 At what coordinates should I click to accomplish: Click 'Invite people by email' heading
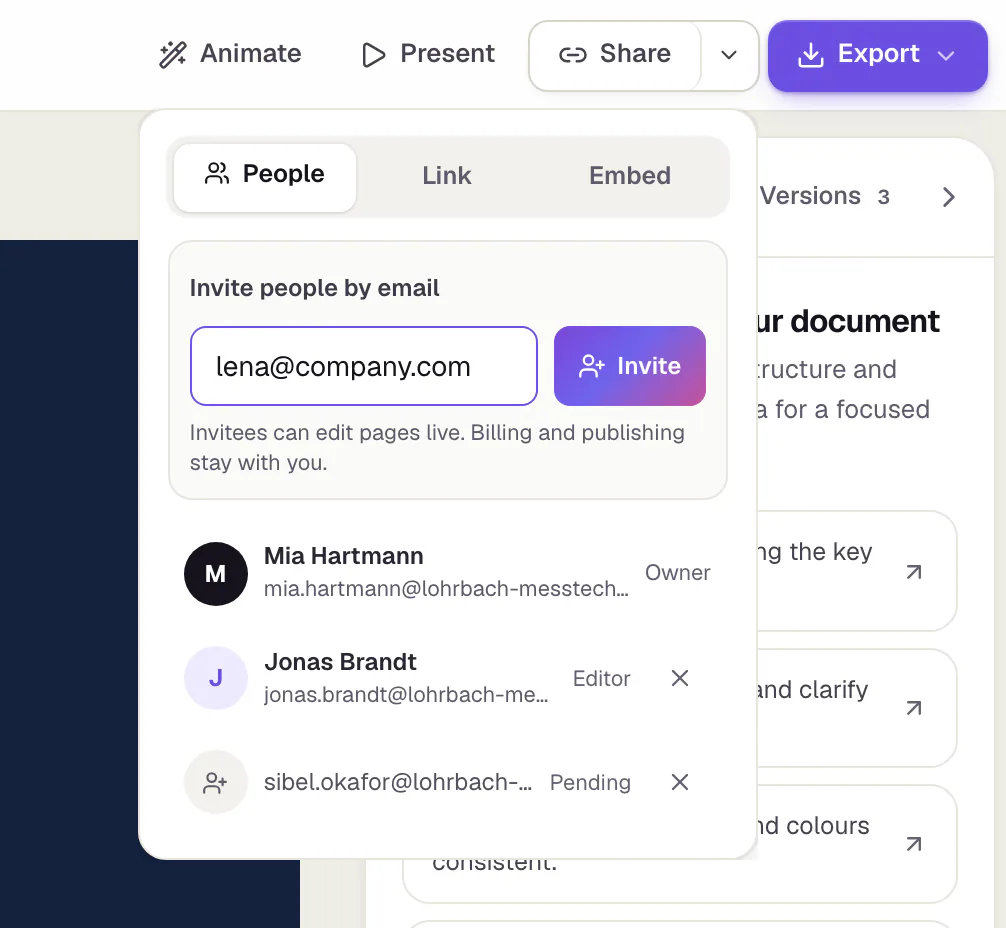[314, 288]
